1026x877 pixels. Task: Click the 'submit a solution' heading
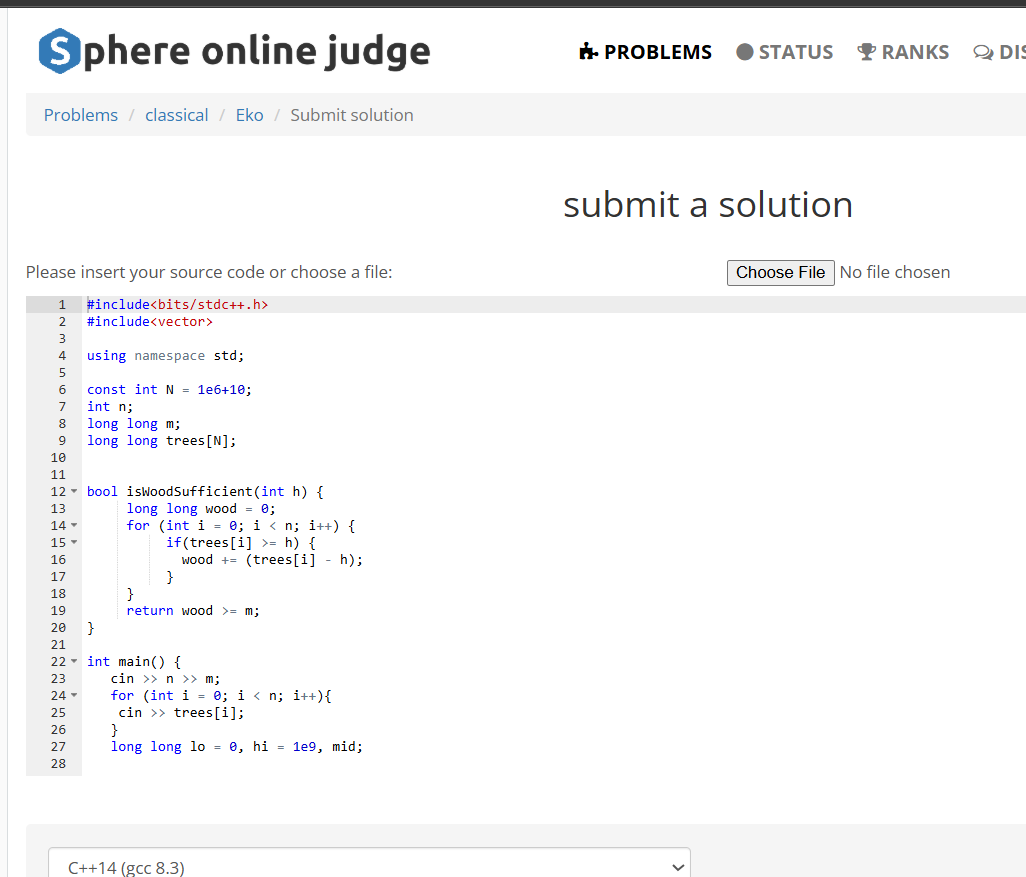(708, 205)
